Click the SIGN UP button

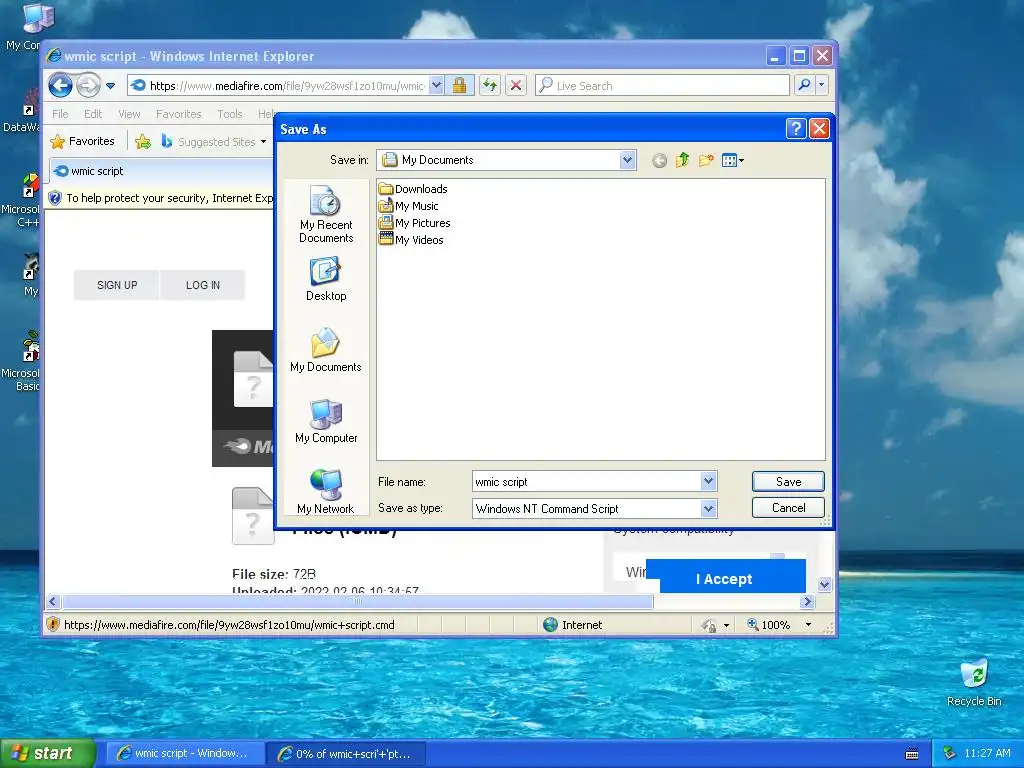117,285
